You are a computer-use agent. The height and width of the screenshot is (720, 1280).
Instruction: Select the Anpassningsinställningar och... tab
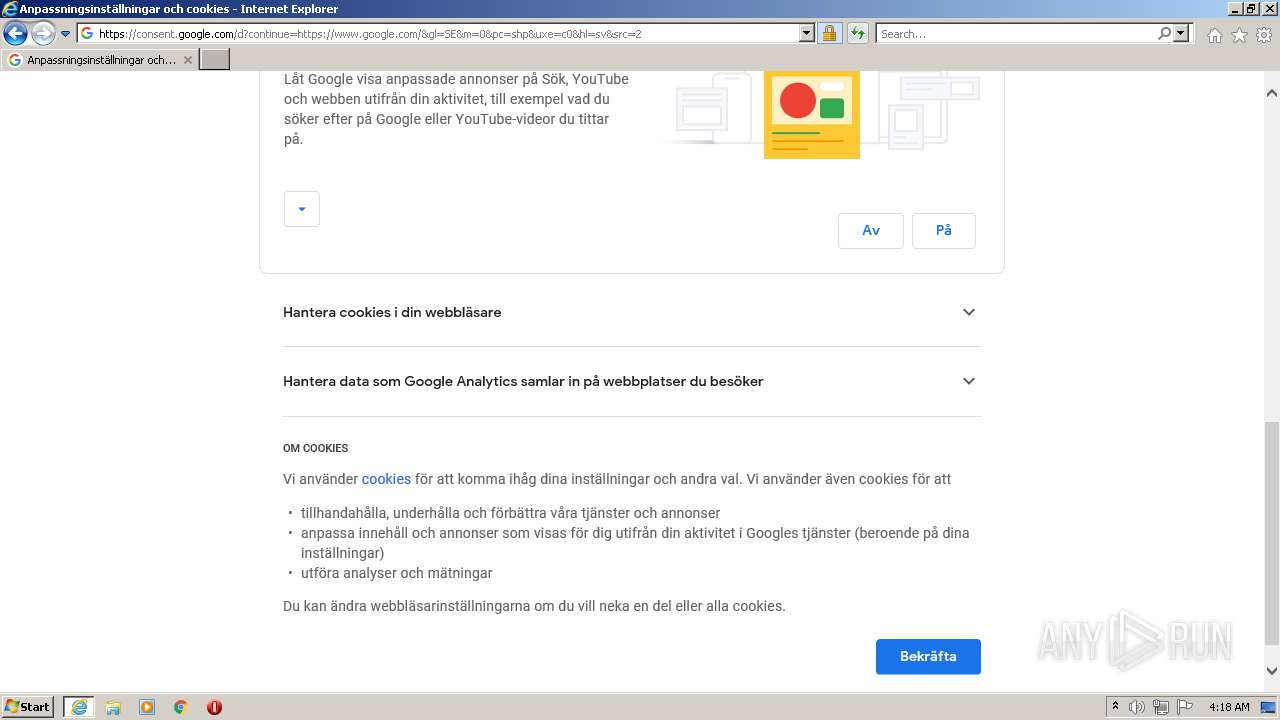pyautogui.click(x=100, y=60)
